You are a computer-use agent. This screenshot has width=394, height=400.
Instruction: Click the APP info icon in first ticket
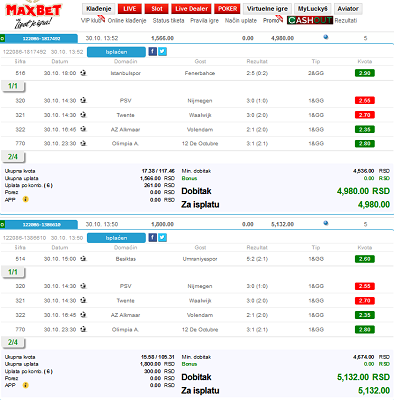[26, 199]
